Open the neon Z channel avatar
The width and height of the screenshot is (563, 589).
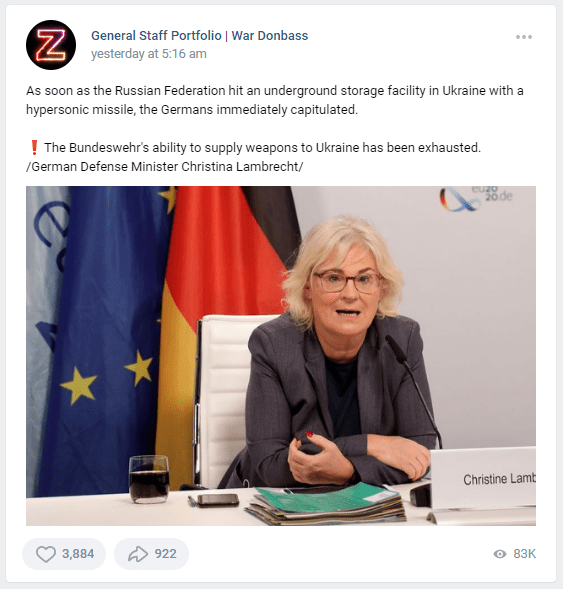click(x=51, y=45)
